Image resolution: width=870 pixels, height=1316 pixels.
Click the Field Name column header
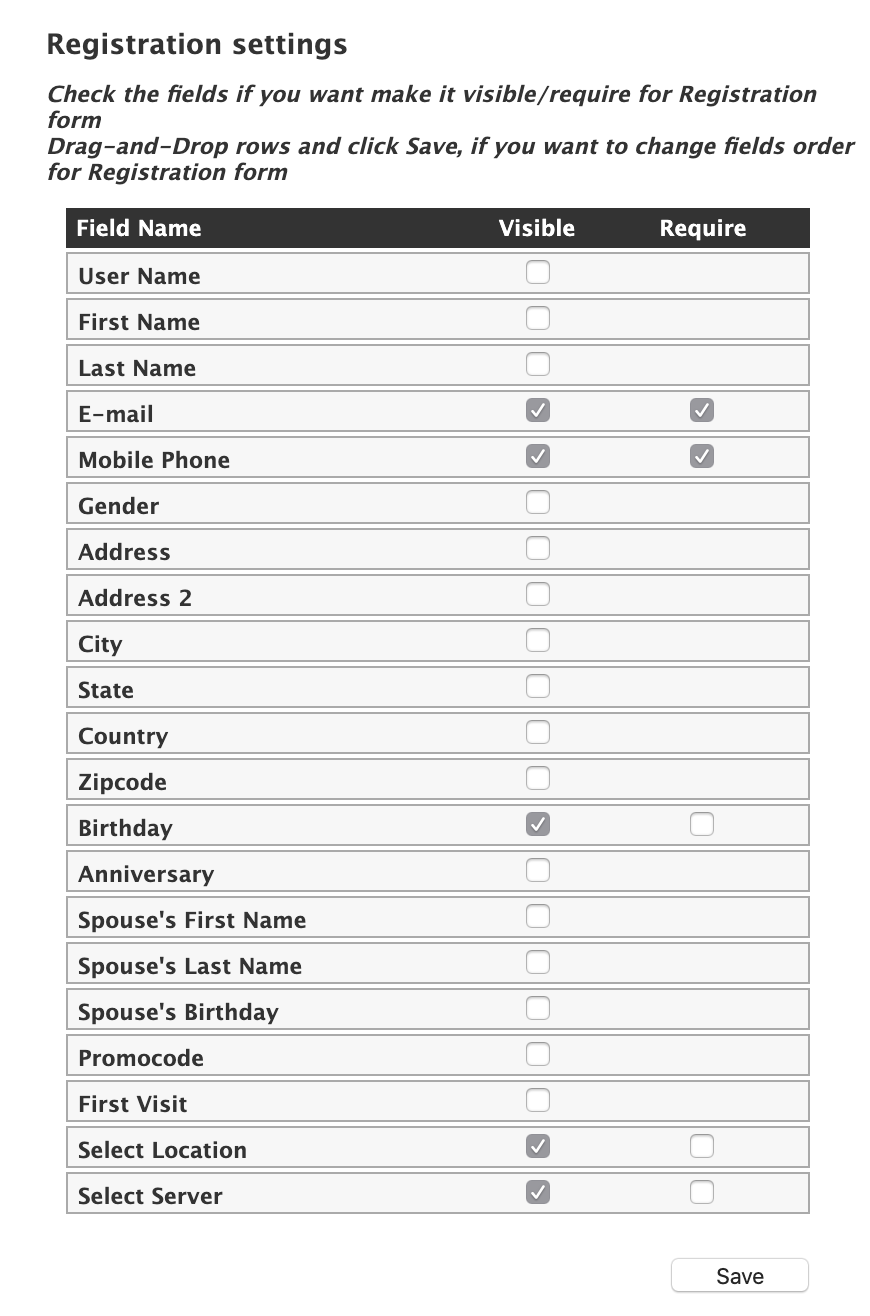click(x=139, y=228)
